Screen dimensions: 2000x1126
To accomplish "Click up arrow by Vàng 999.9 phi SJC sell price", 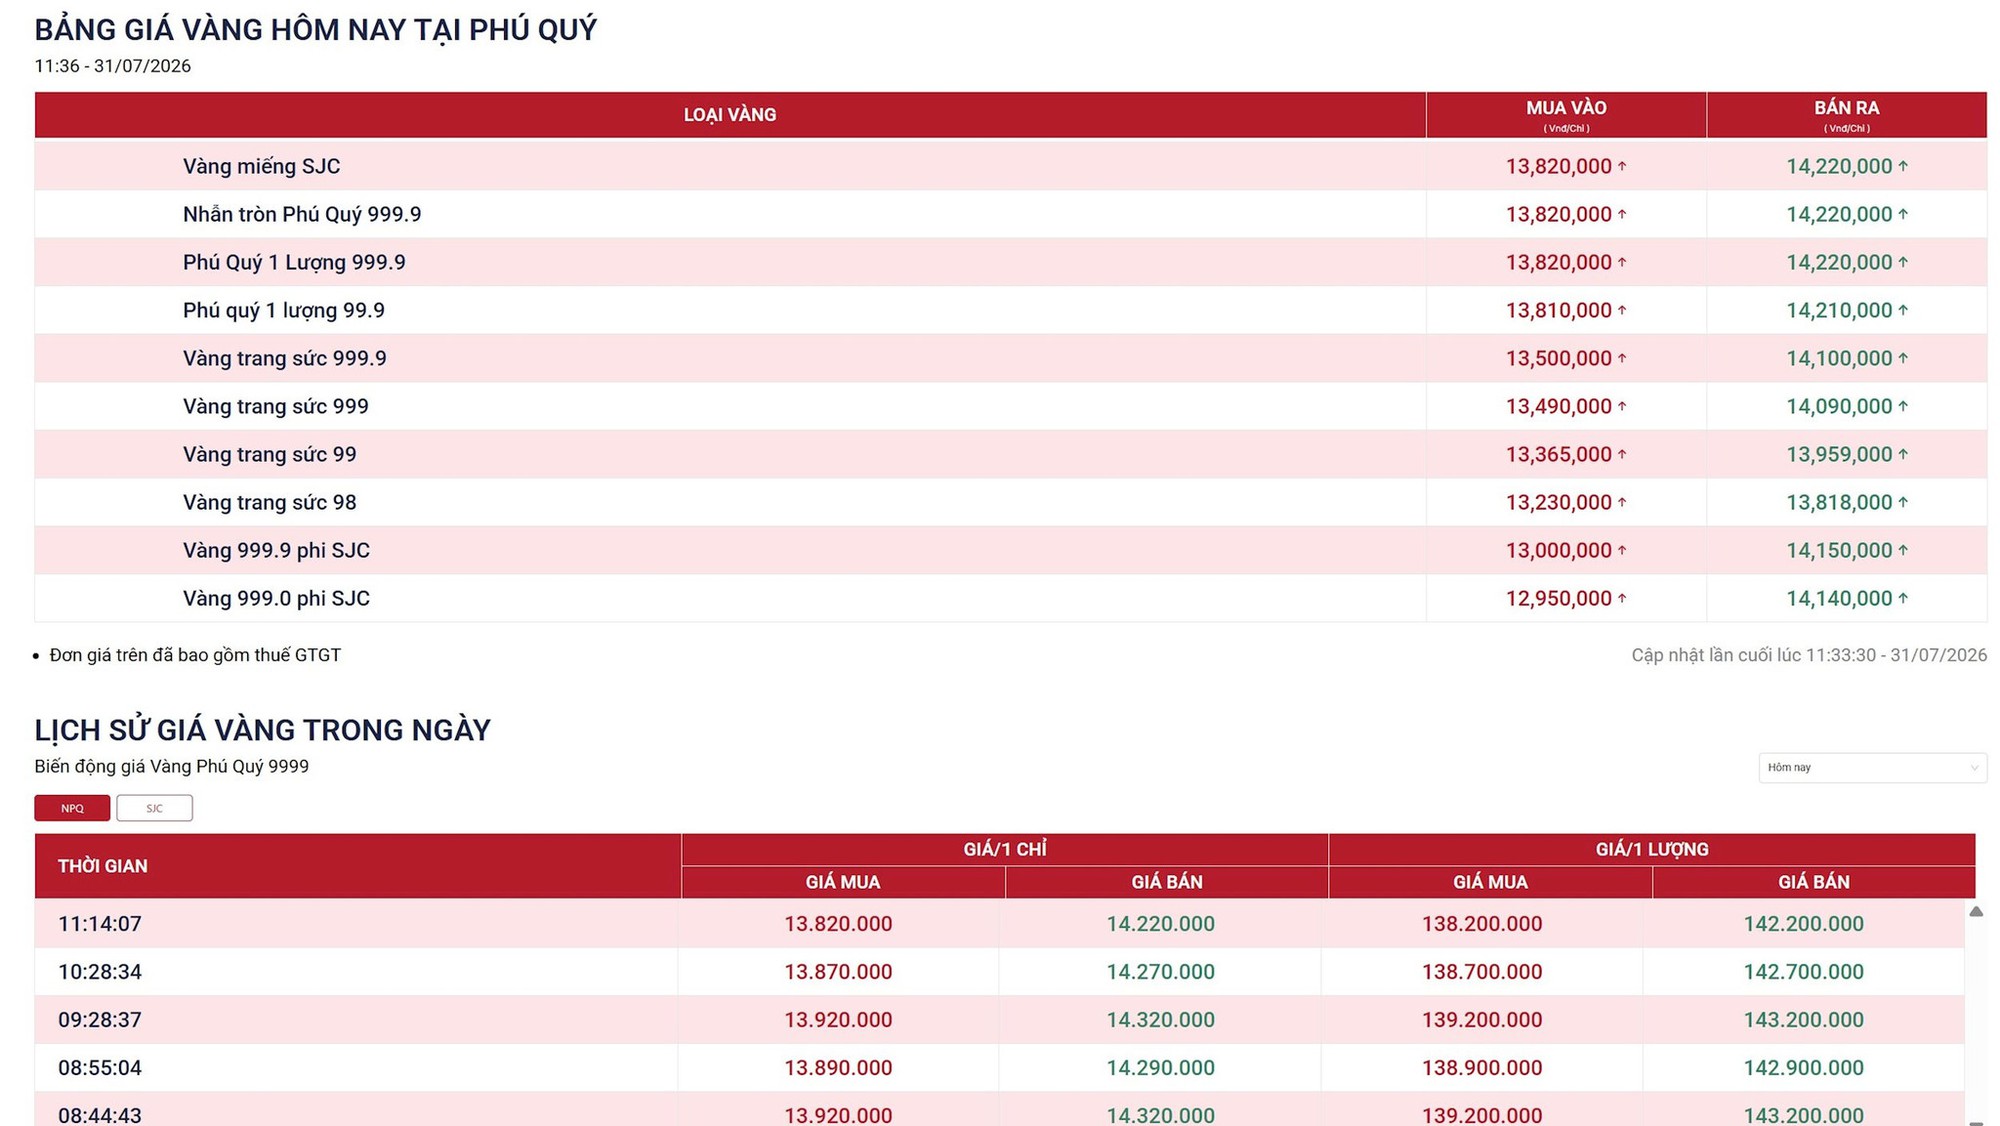I will tap(1903, 550).
